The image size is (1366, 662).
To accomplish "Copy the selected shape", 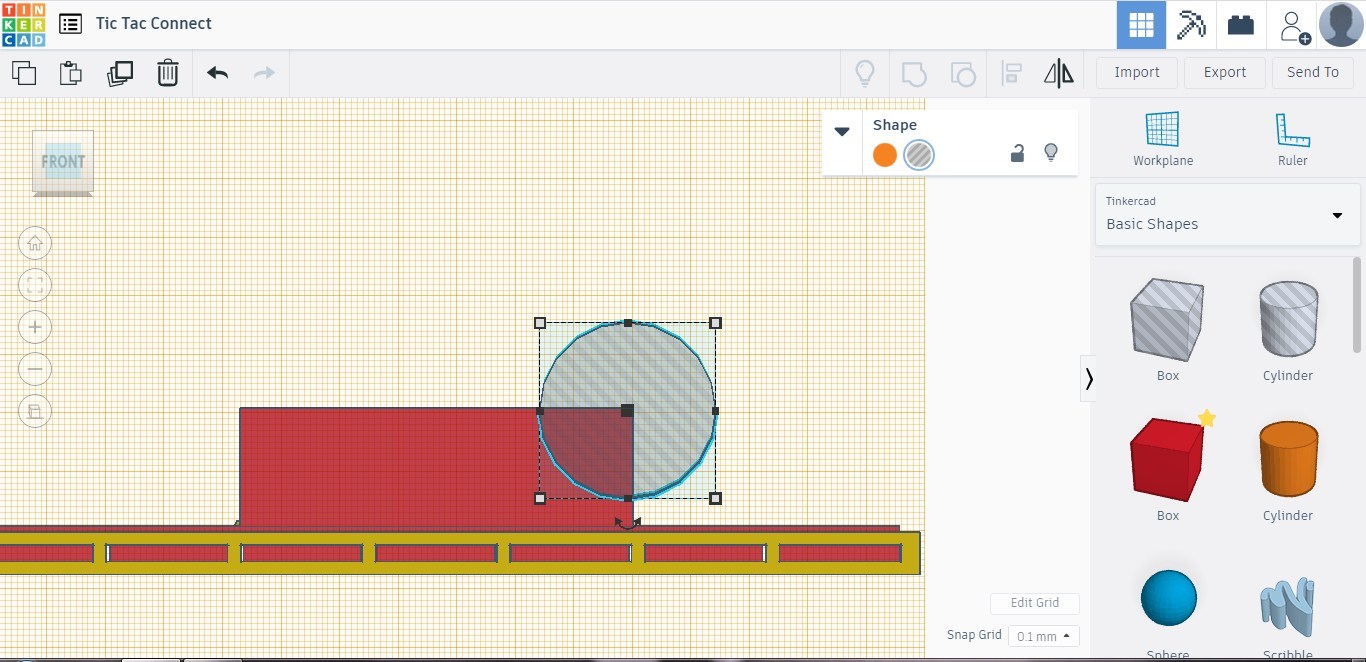I will [x=23, y=73].
